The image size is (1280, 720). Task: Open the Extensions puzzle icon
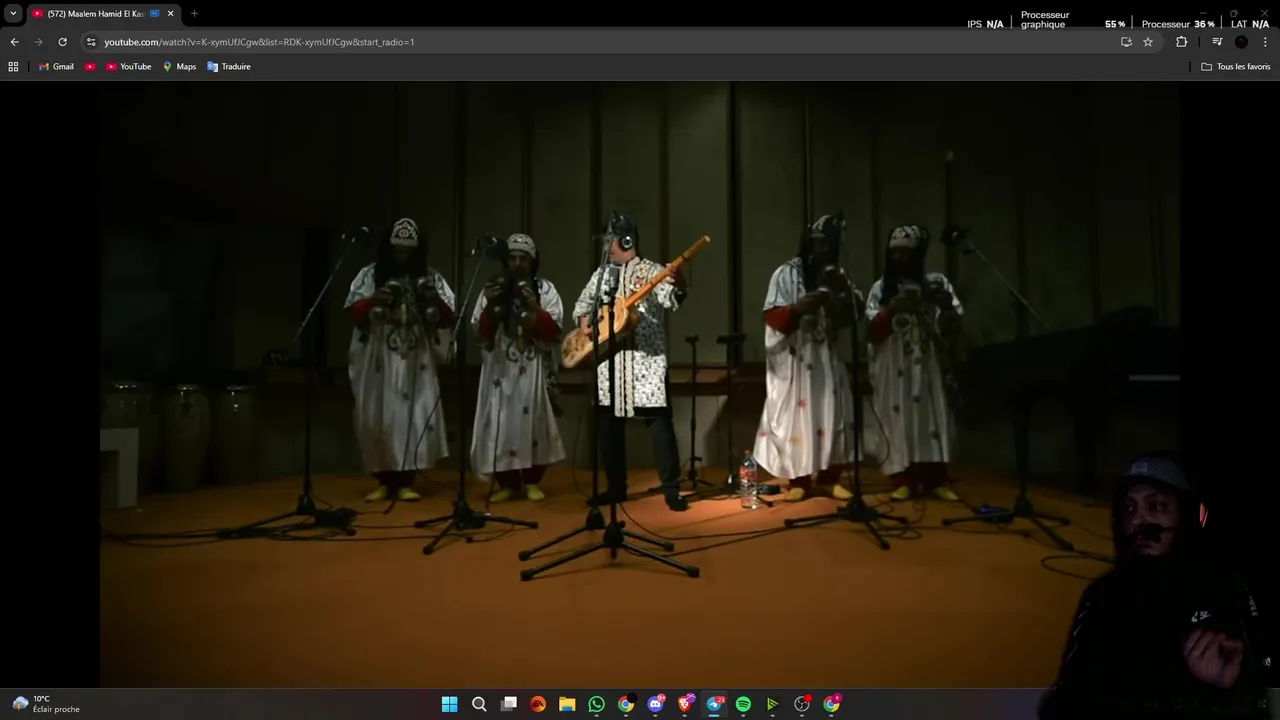click(x=1181, y=42)
